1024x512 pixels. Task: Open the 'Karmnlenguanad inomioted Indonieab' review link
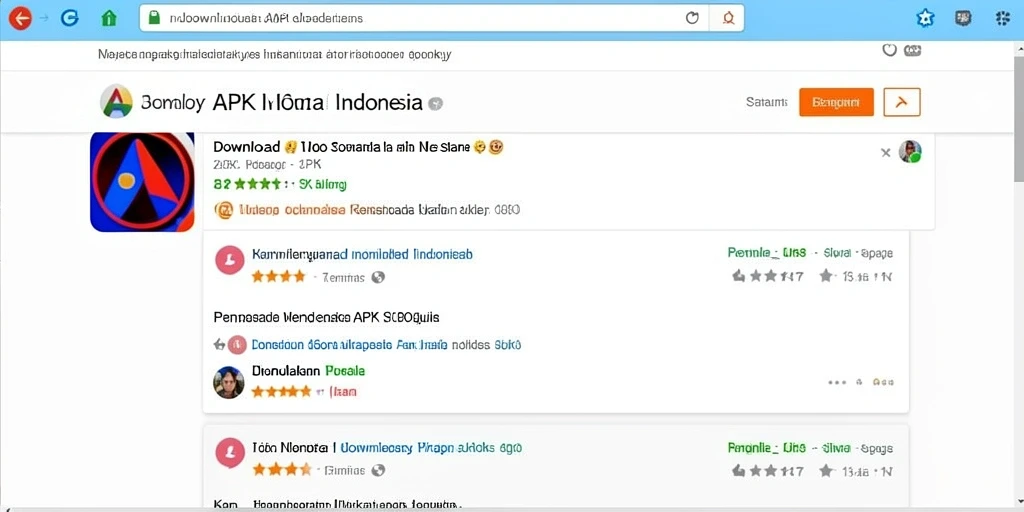[362, 254]
